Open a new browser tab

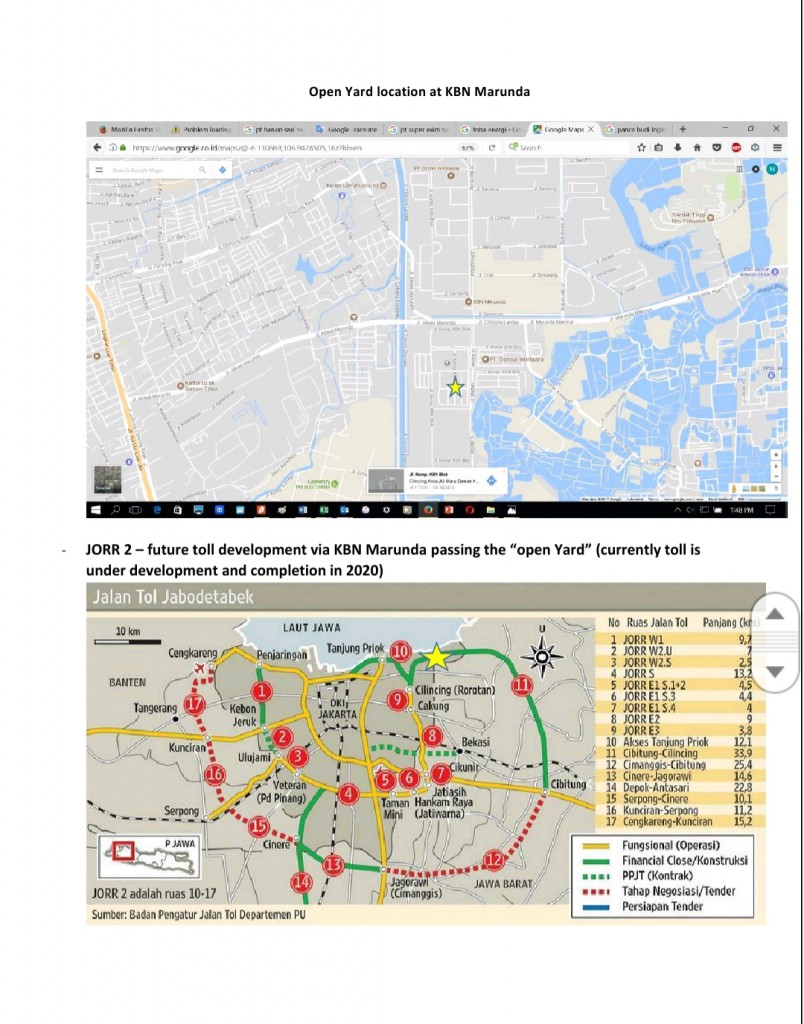pyautogui.click(x=683, y=129)
